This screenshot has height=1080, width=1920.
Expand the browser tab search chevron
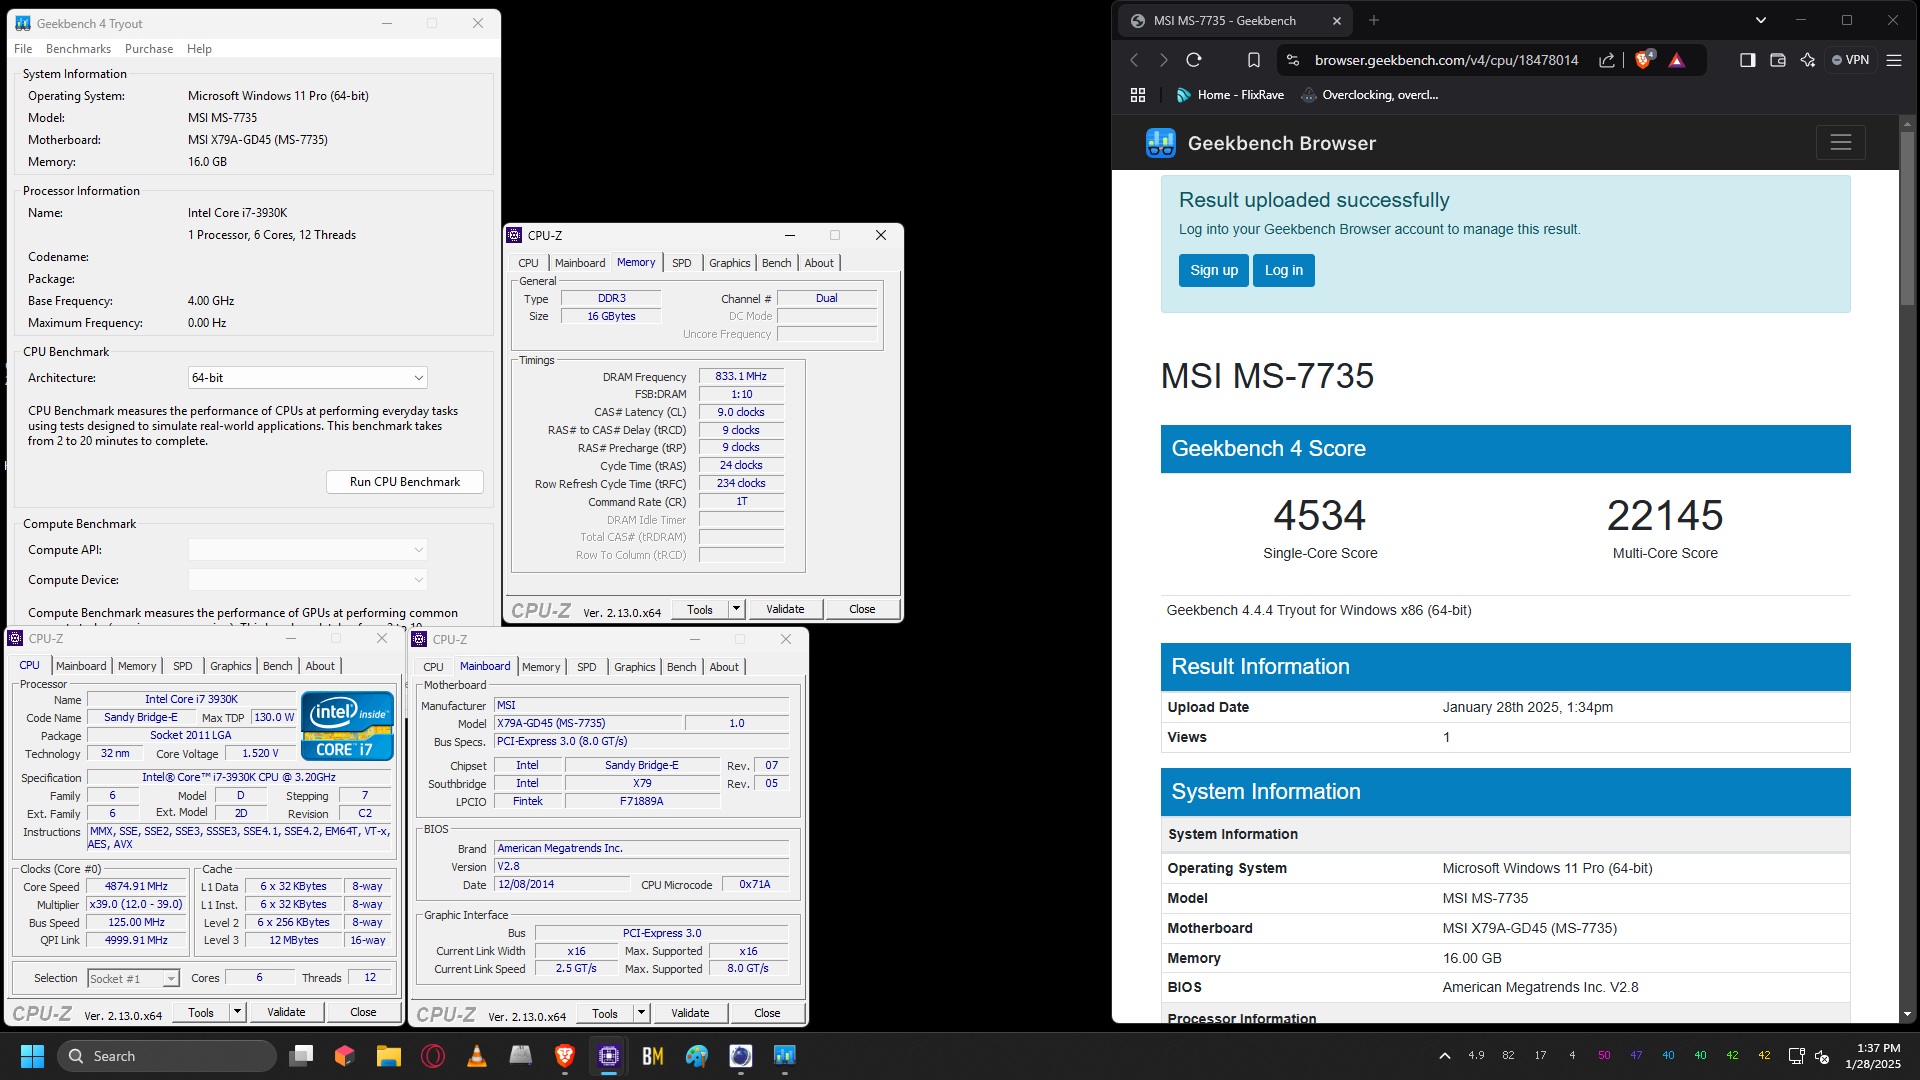pos(1760,20)
